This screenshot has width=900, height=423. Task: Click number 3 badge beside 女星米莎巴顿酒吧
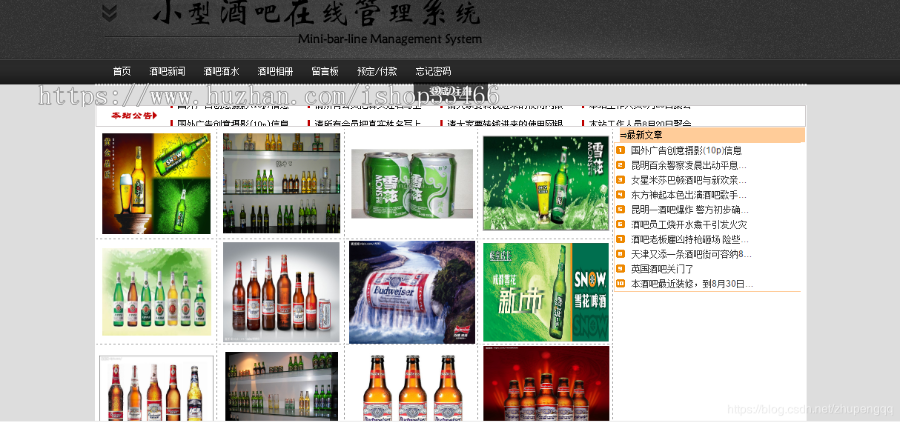[620, 180]
